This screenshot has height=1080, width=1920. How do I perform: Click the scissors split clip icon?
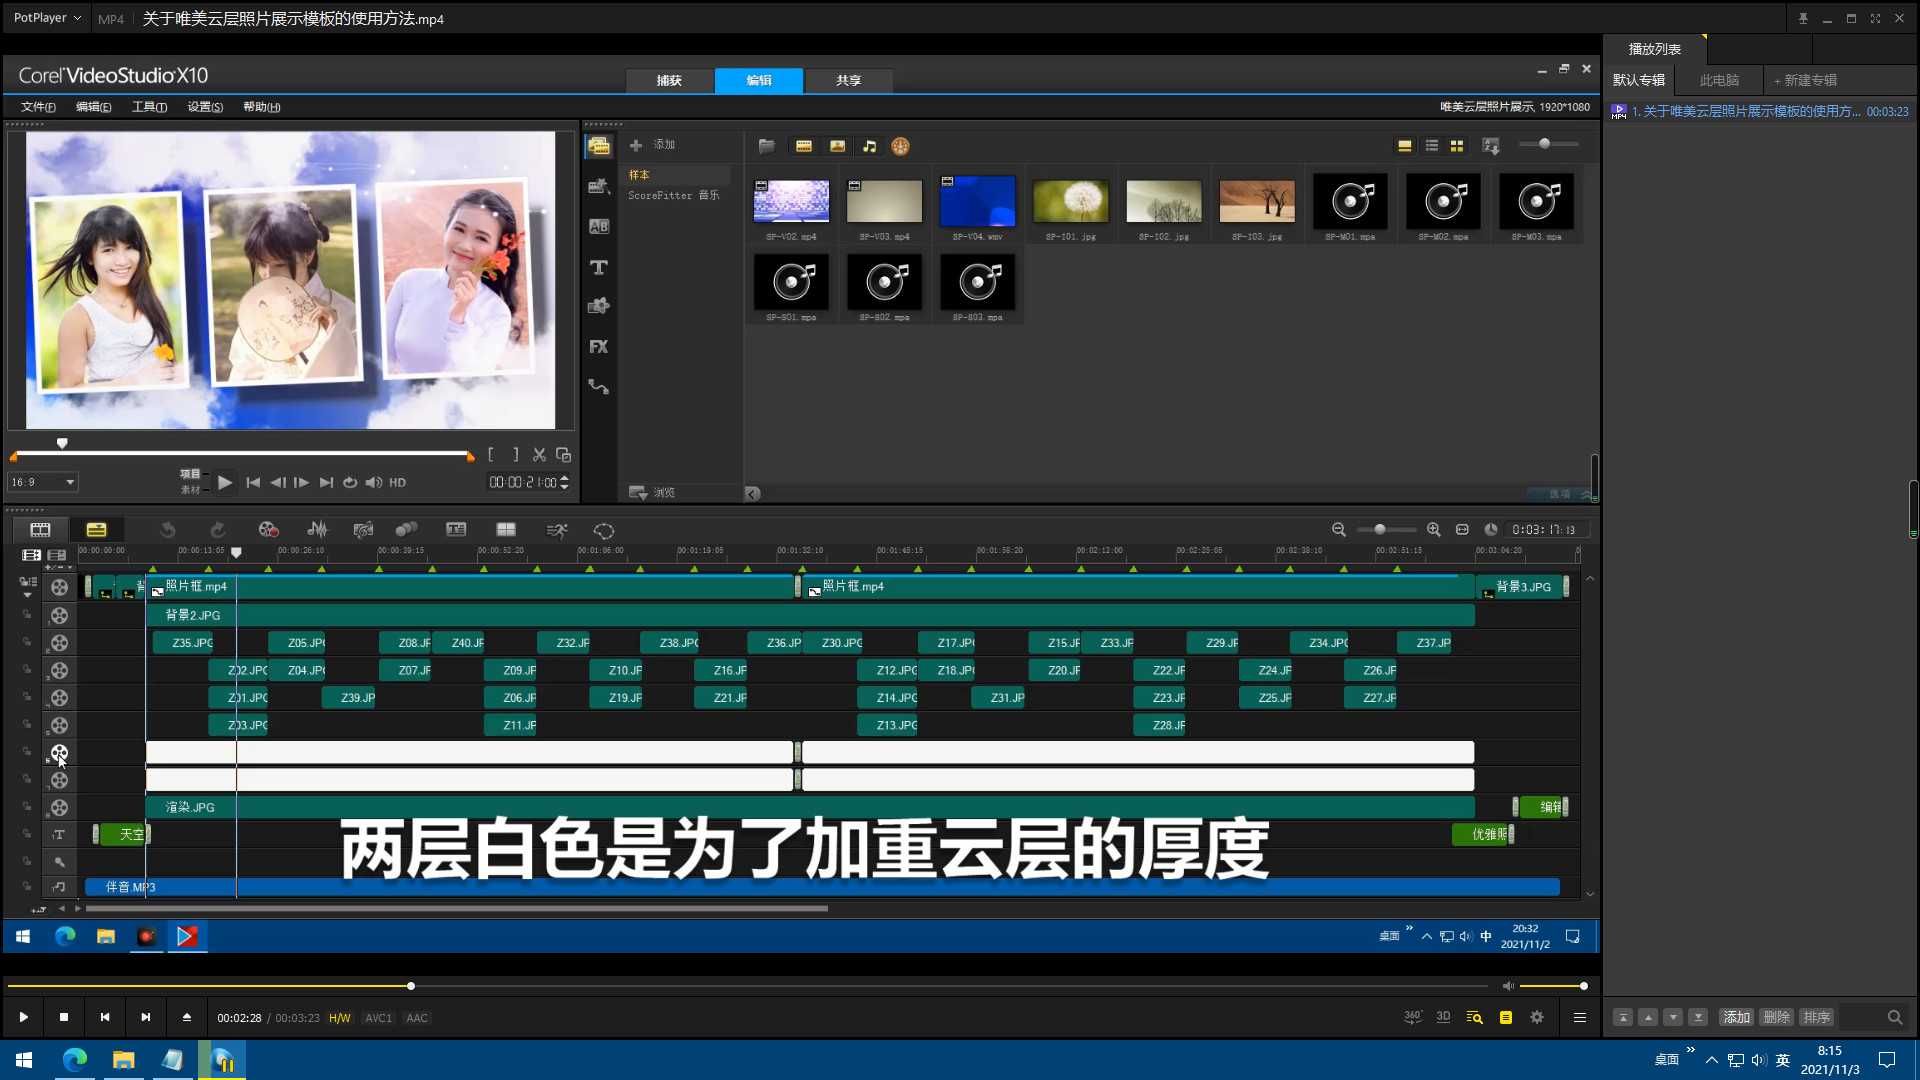[539, 455]
